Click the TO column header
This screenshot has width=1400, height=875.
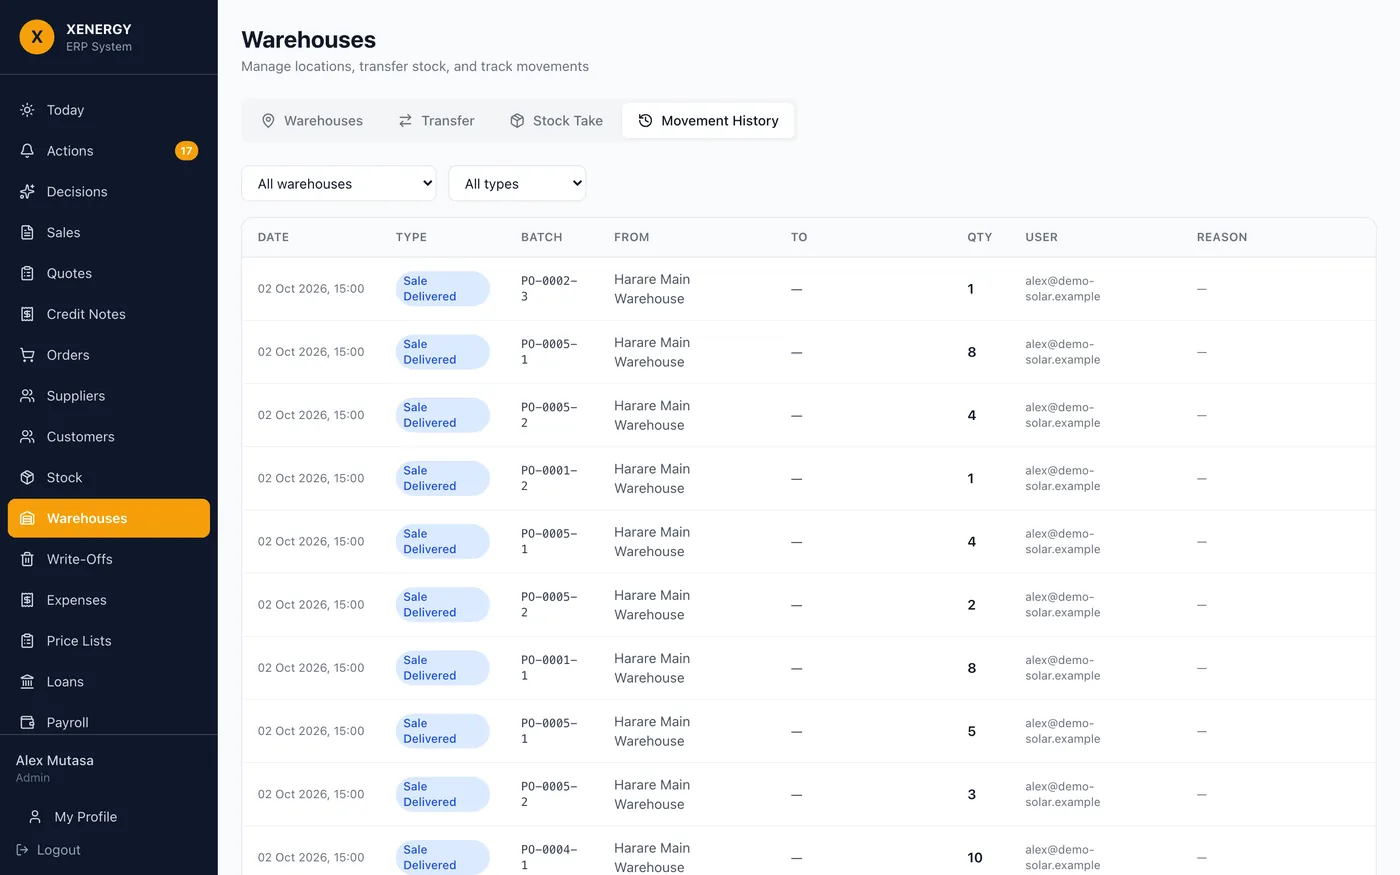(x=799, y=237)
